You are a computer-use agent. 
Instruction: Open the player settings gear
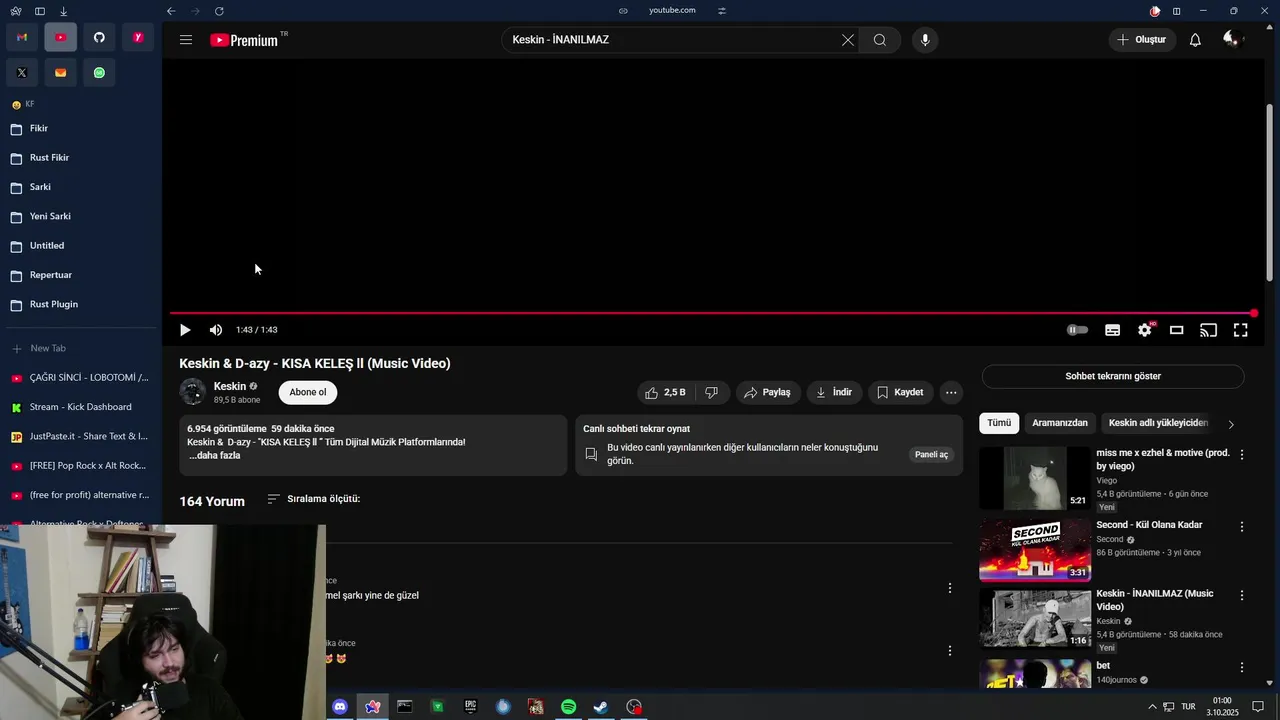coord(1145,330)
